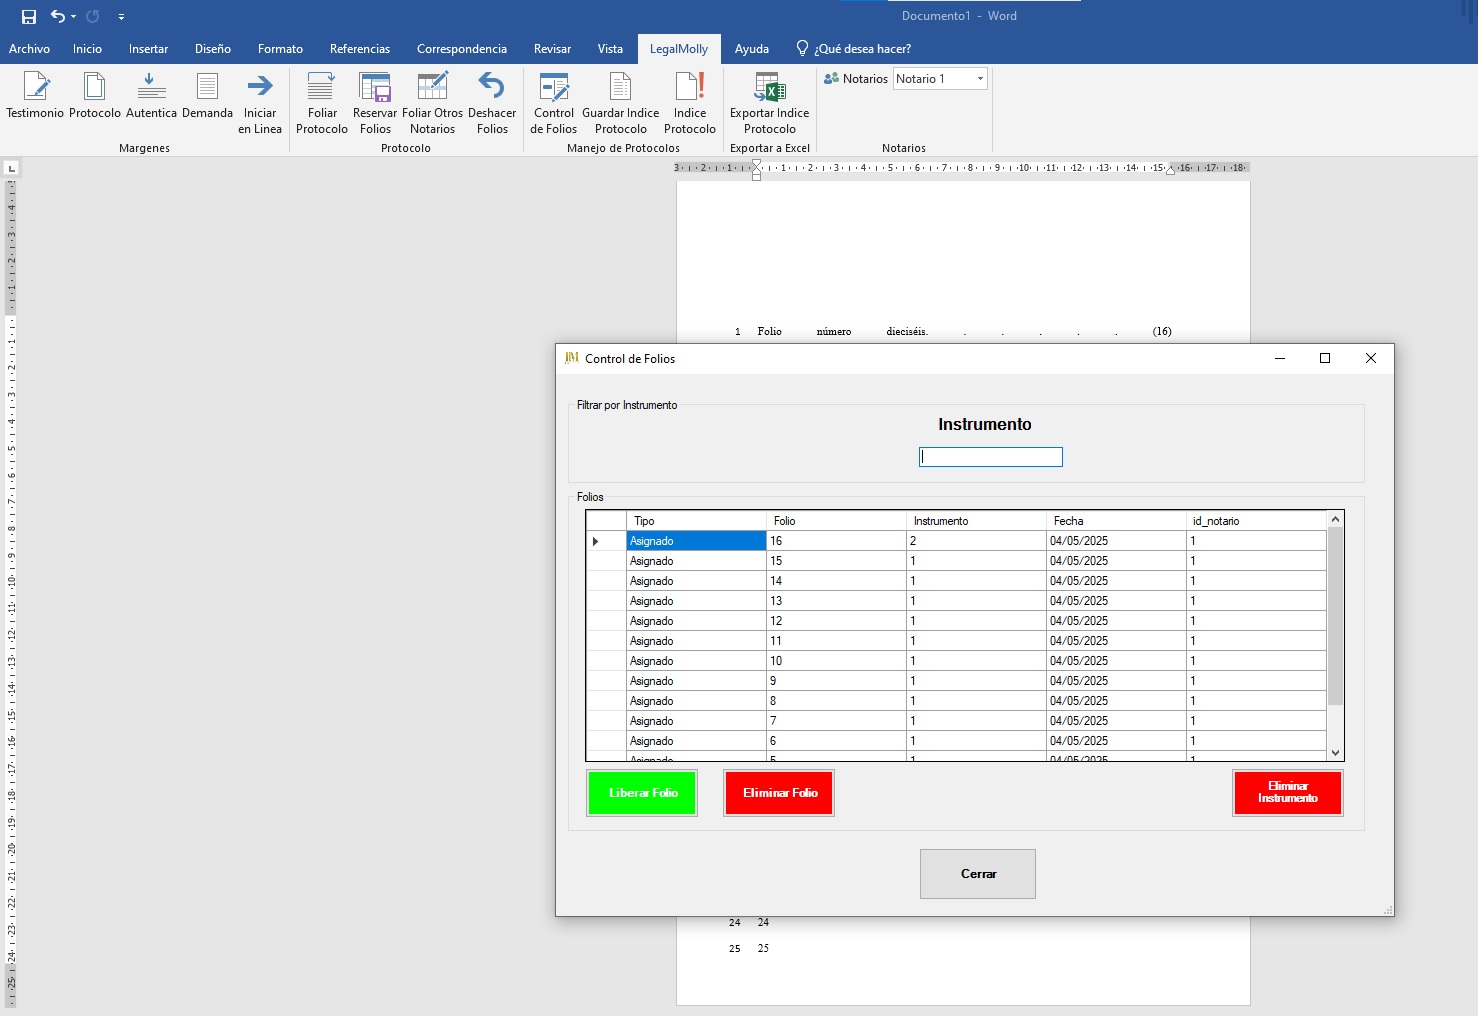Select the Folio 11 cell

point(836,641)
